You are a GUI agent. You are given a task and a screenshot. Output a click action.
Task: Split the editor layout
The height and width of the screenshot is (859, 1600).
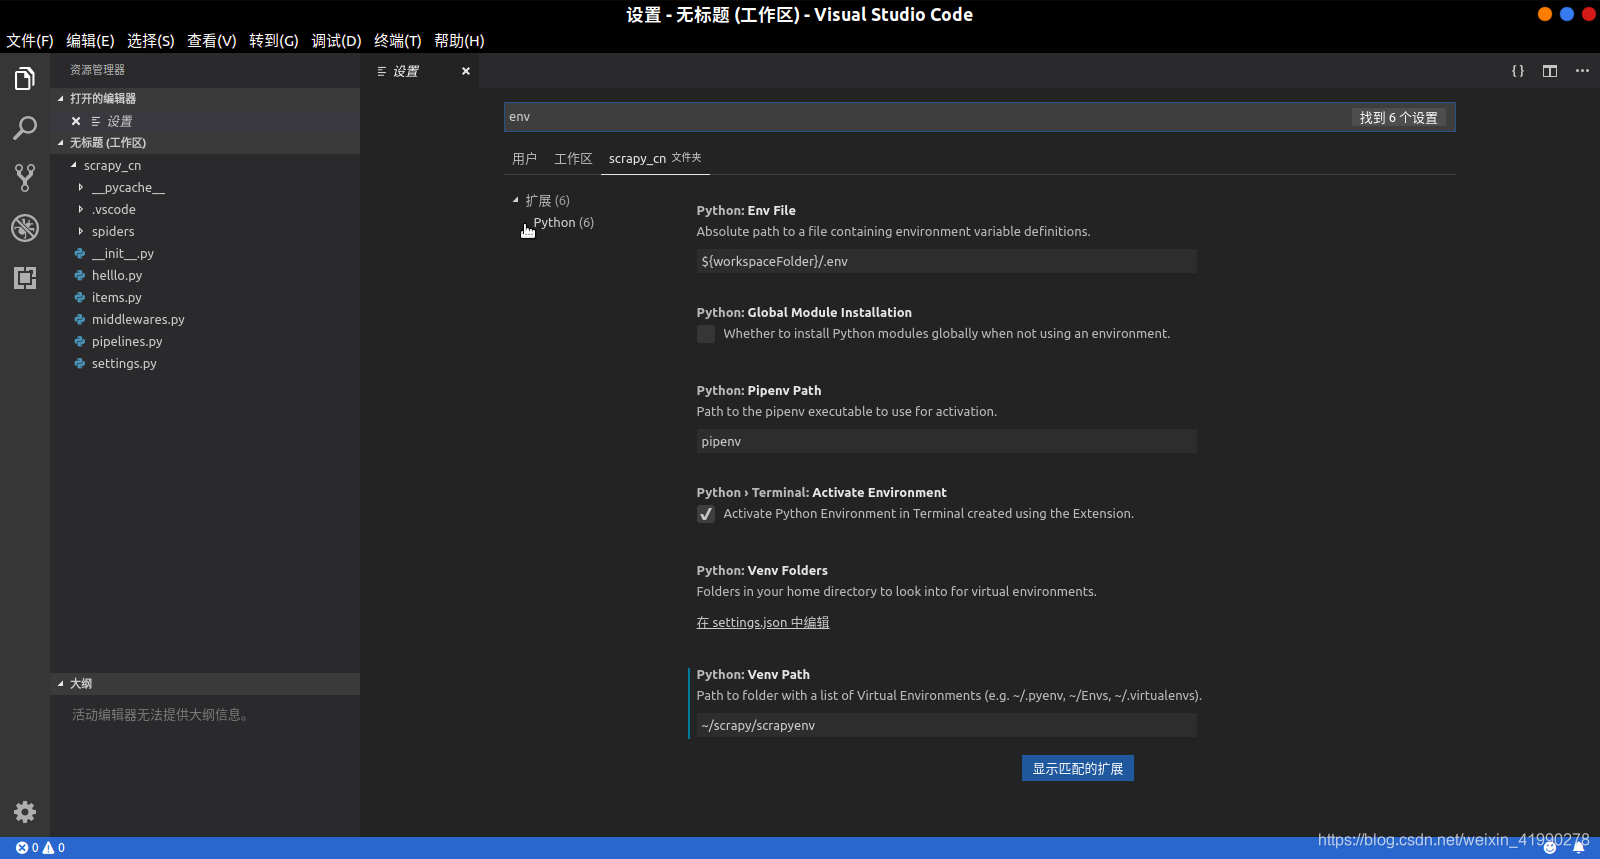pyautogui.click(x=1550, y=71)
